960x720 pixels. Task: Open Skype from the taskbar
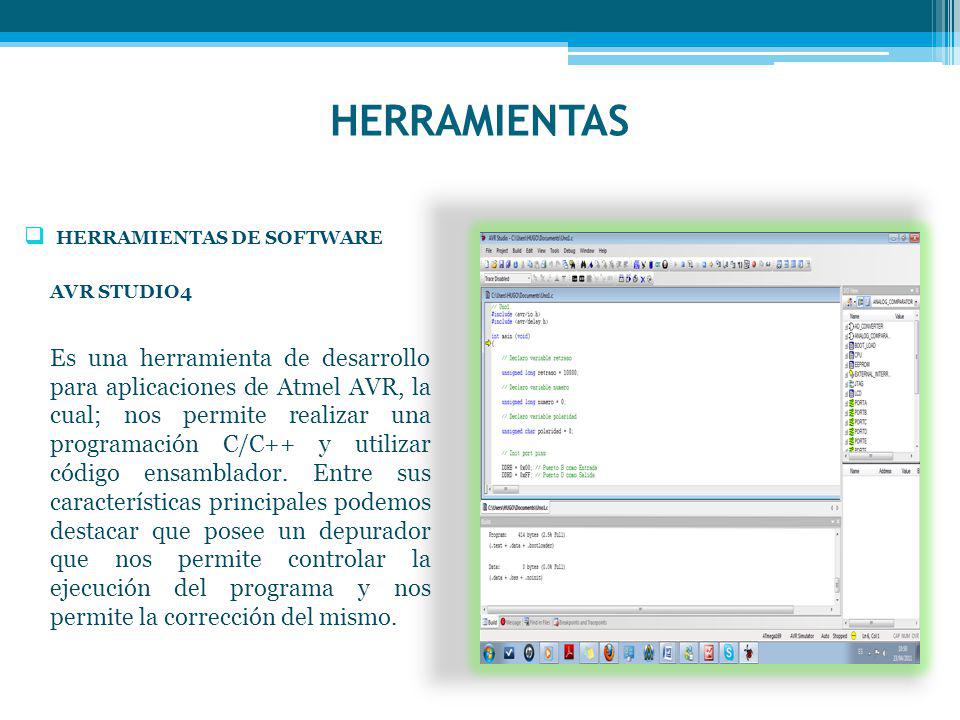729,653
